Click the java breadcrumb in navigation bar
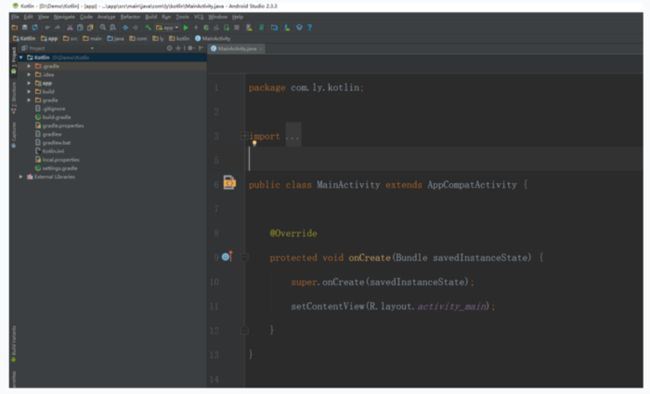The image size is (650, 394). (116, 39)
